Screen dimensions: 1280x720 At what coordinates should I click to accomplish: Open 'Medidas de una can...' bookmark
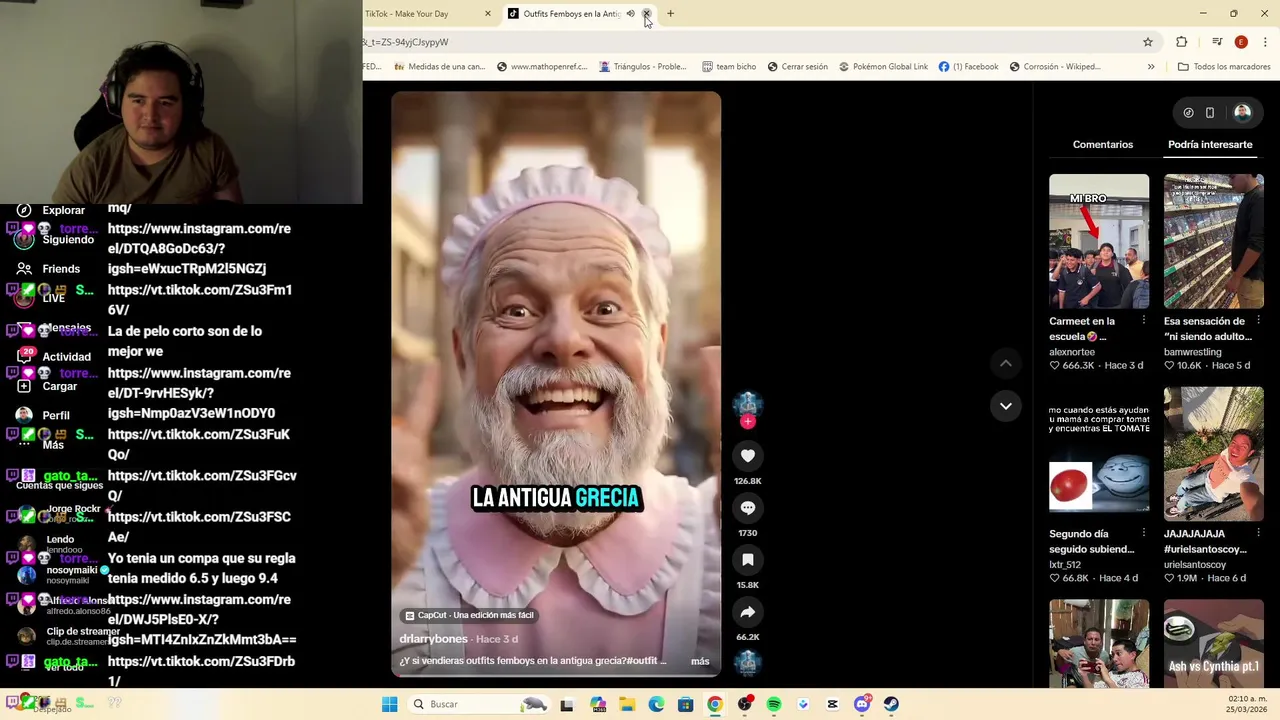pyautogui.click(x=440, y=67)
